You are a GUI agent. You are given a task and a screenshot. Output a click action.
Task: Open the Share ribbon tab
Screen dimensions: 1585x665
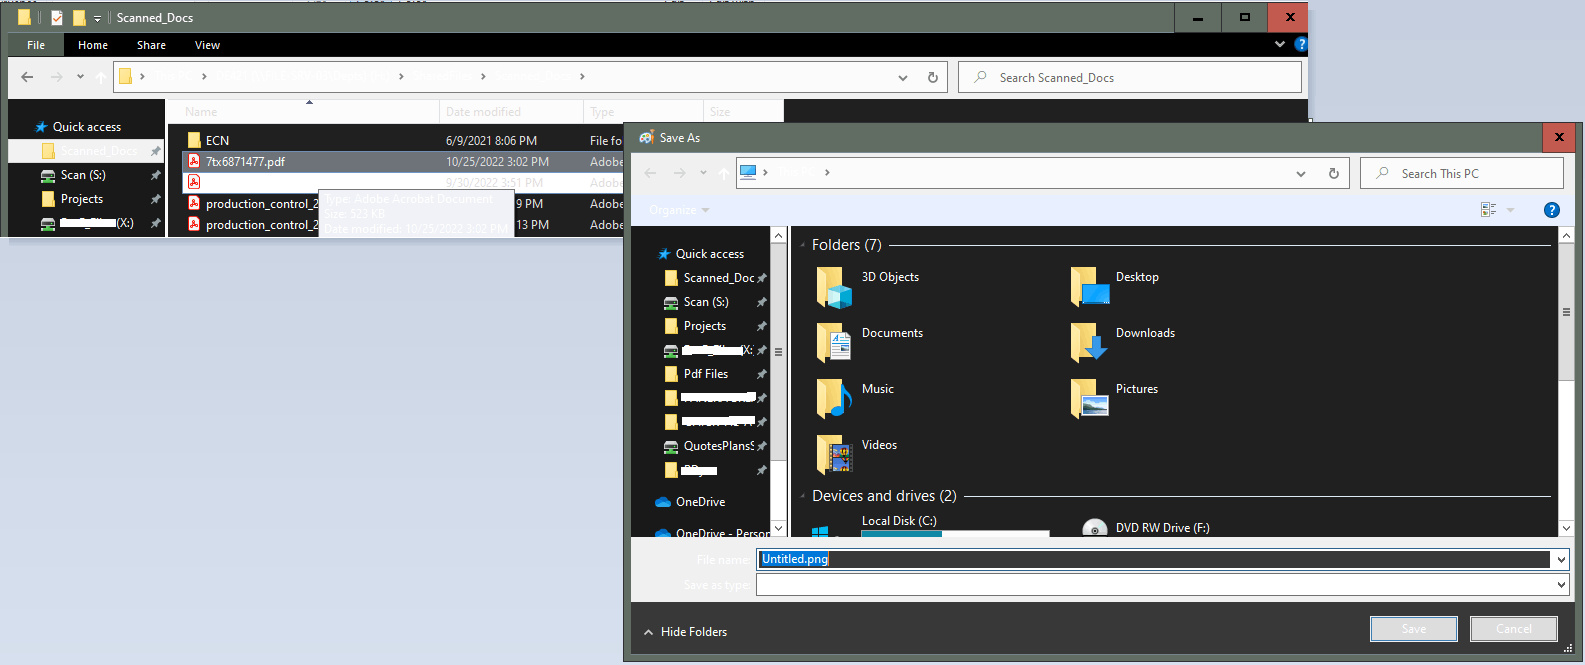click(x=151, y=45)
